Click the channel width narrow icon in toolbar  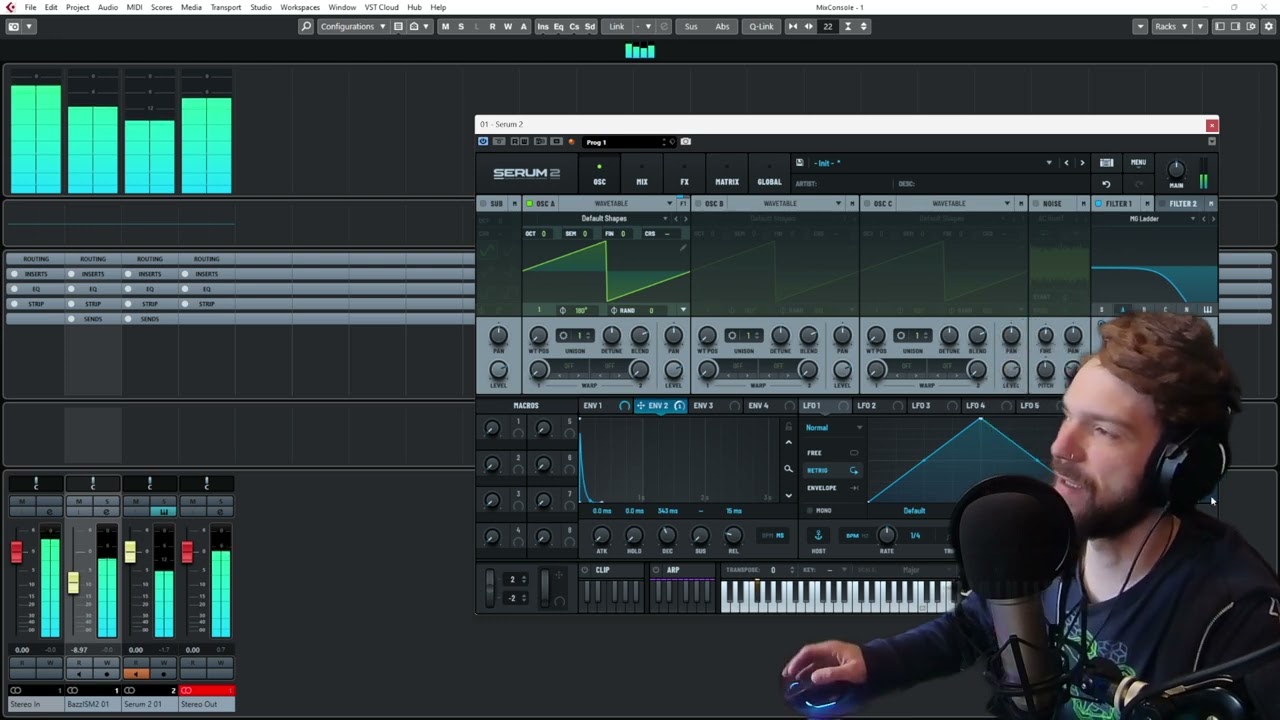click(x=793, y=26)
